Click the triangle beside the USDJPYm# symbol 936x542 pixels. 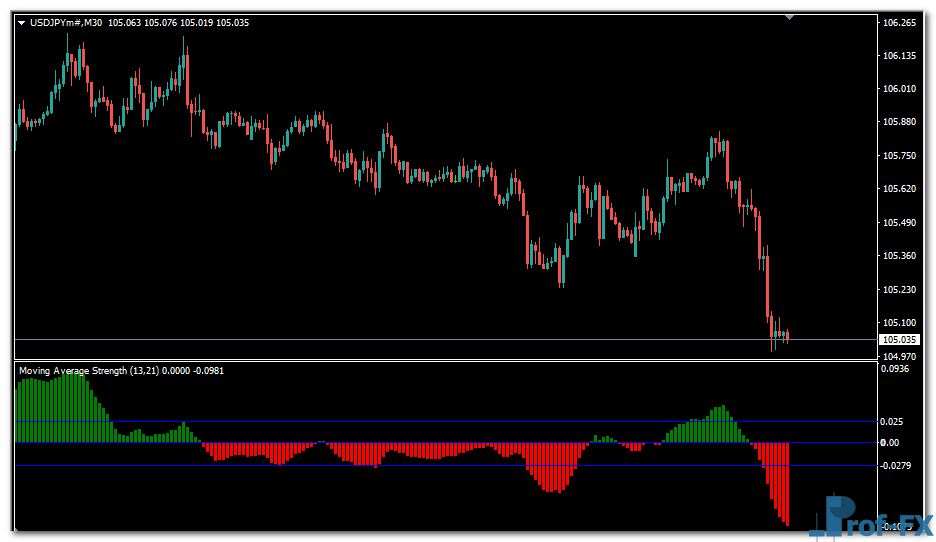(x=22, y=23)
